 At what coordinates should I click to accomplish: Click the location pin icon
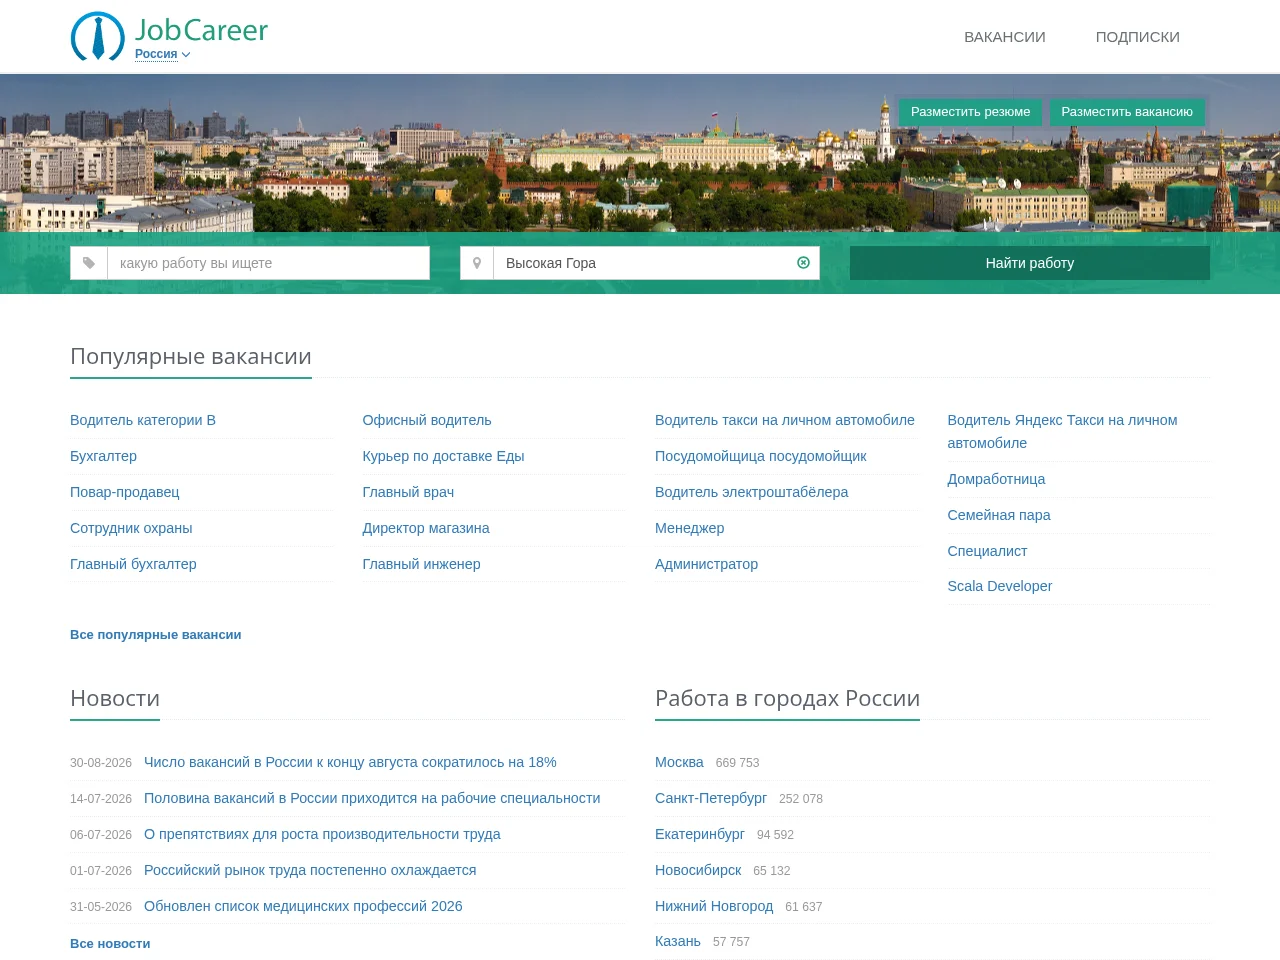point(477,263)
